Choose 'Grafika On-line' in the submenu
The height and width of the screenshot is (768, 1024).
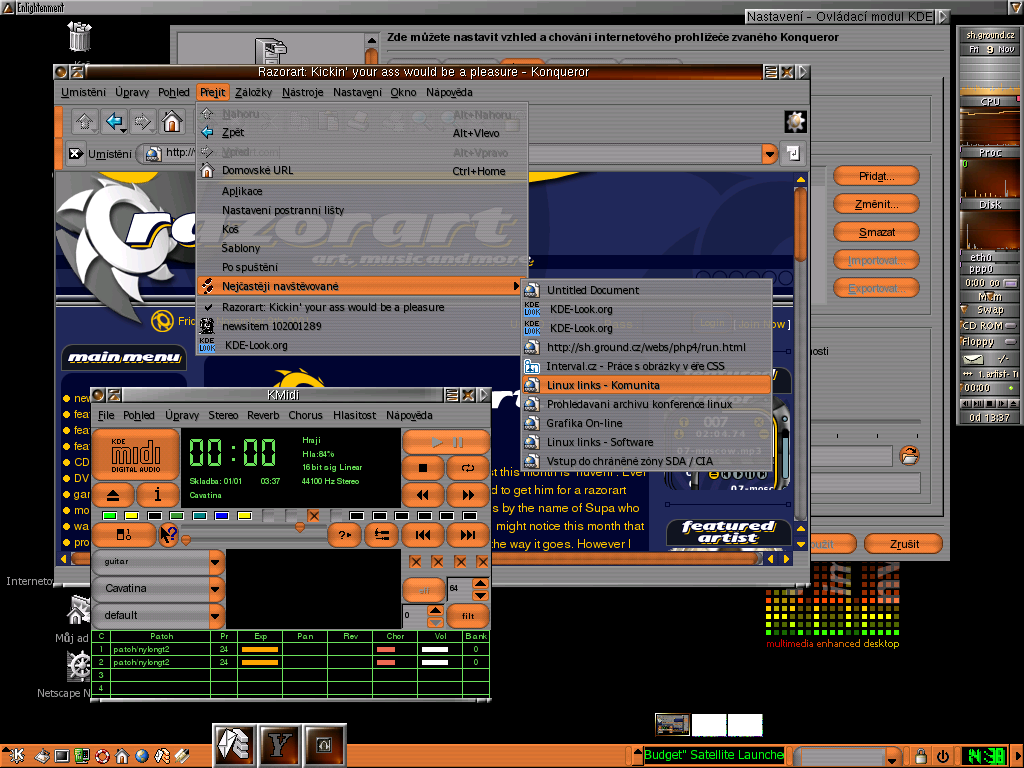coord(647,423)
